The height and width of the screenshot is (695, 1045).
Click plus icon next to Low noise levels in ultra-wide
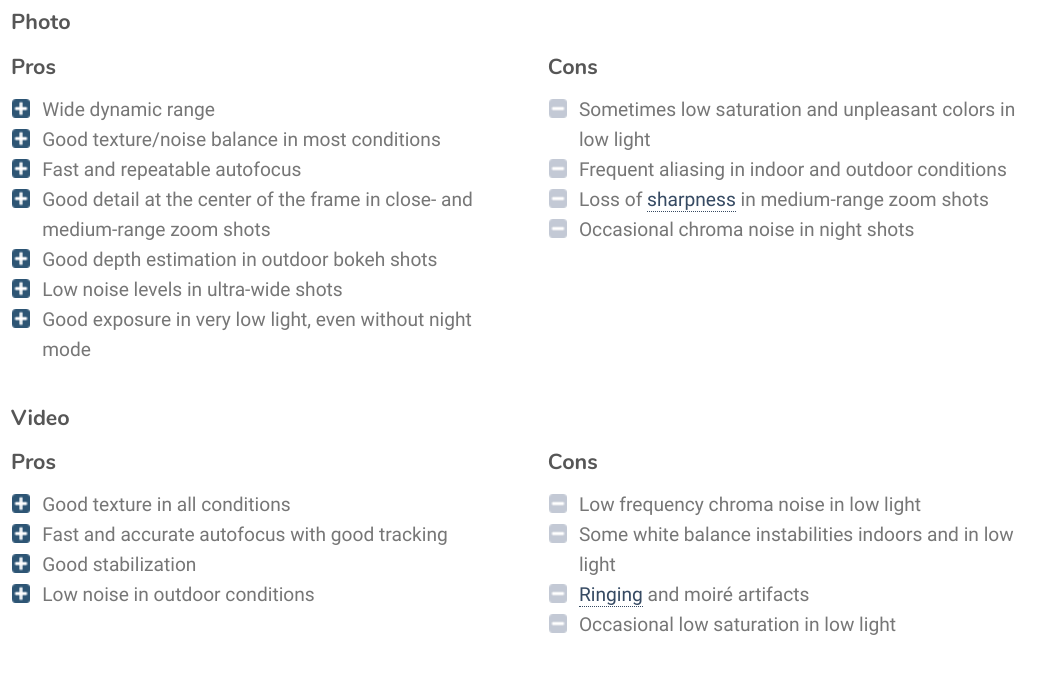[x=21, y=289]
